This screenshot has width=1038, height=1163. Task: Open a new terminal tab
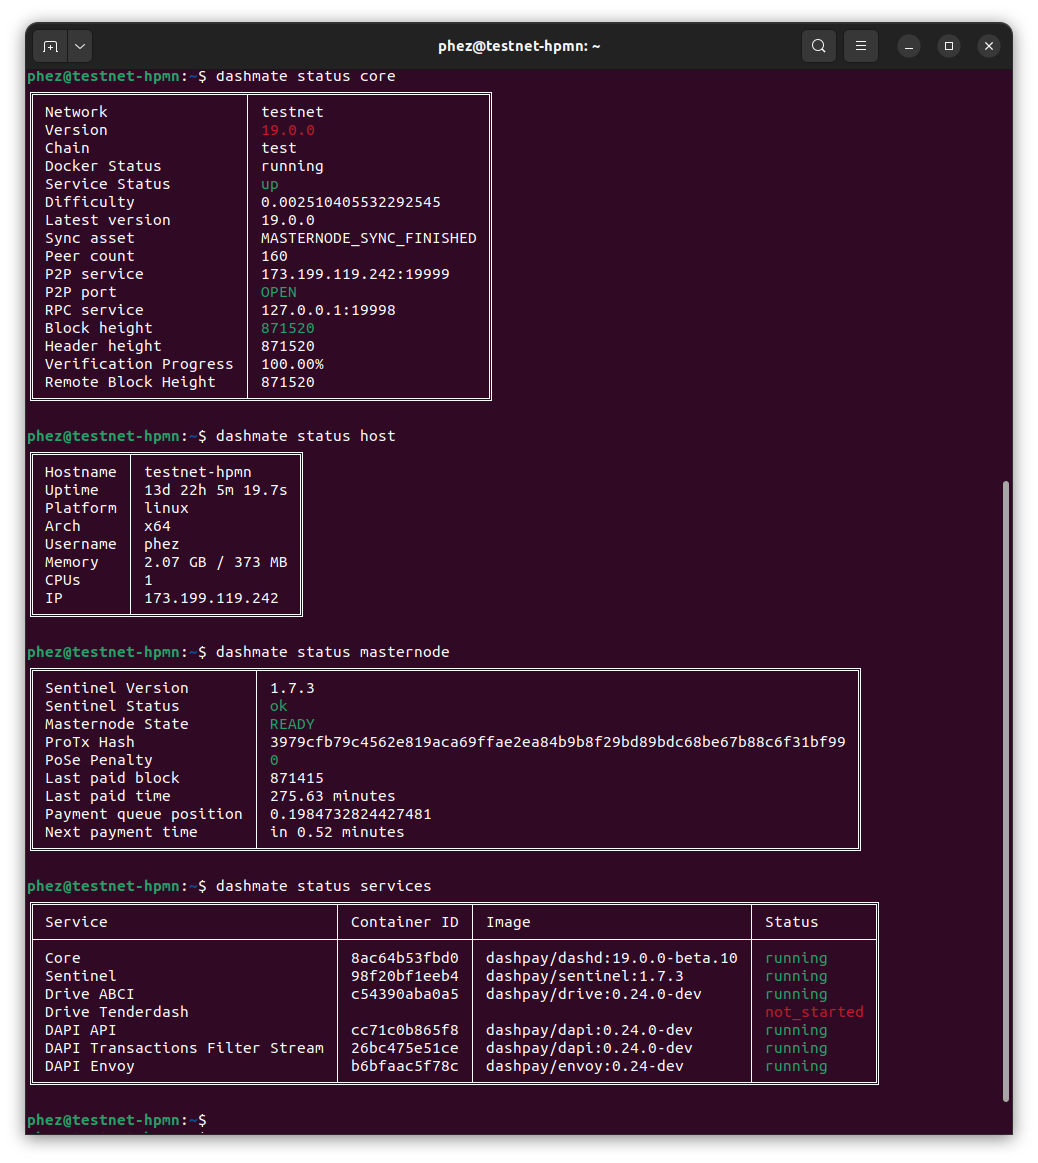coord(50,46)
